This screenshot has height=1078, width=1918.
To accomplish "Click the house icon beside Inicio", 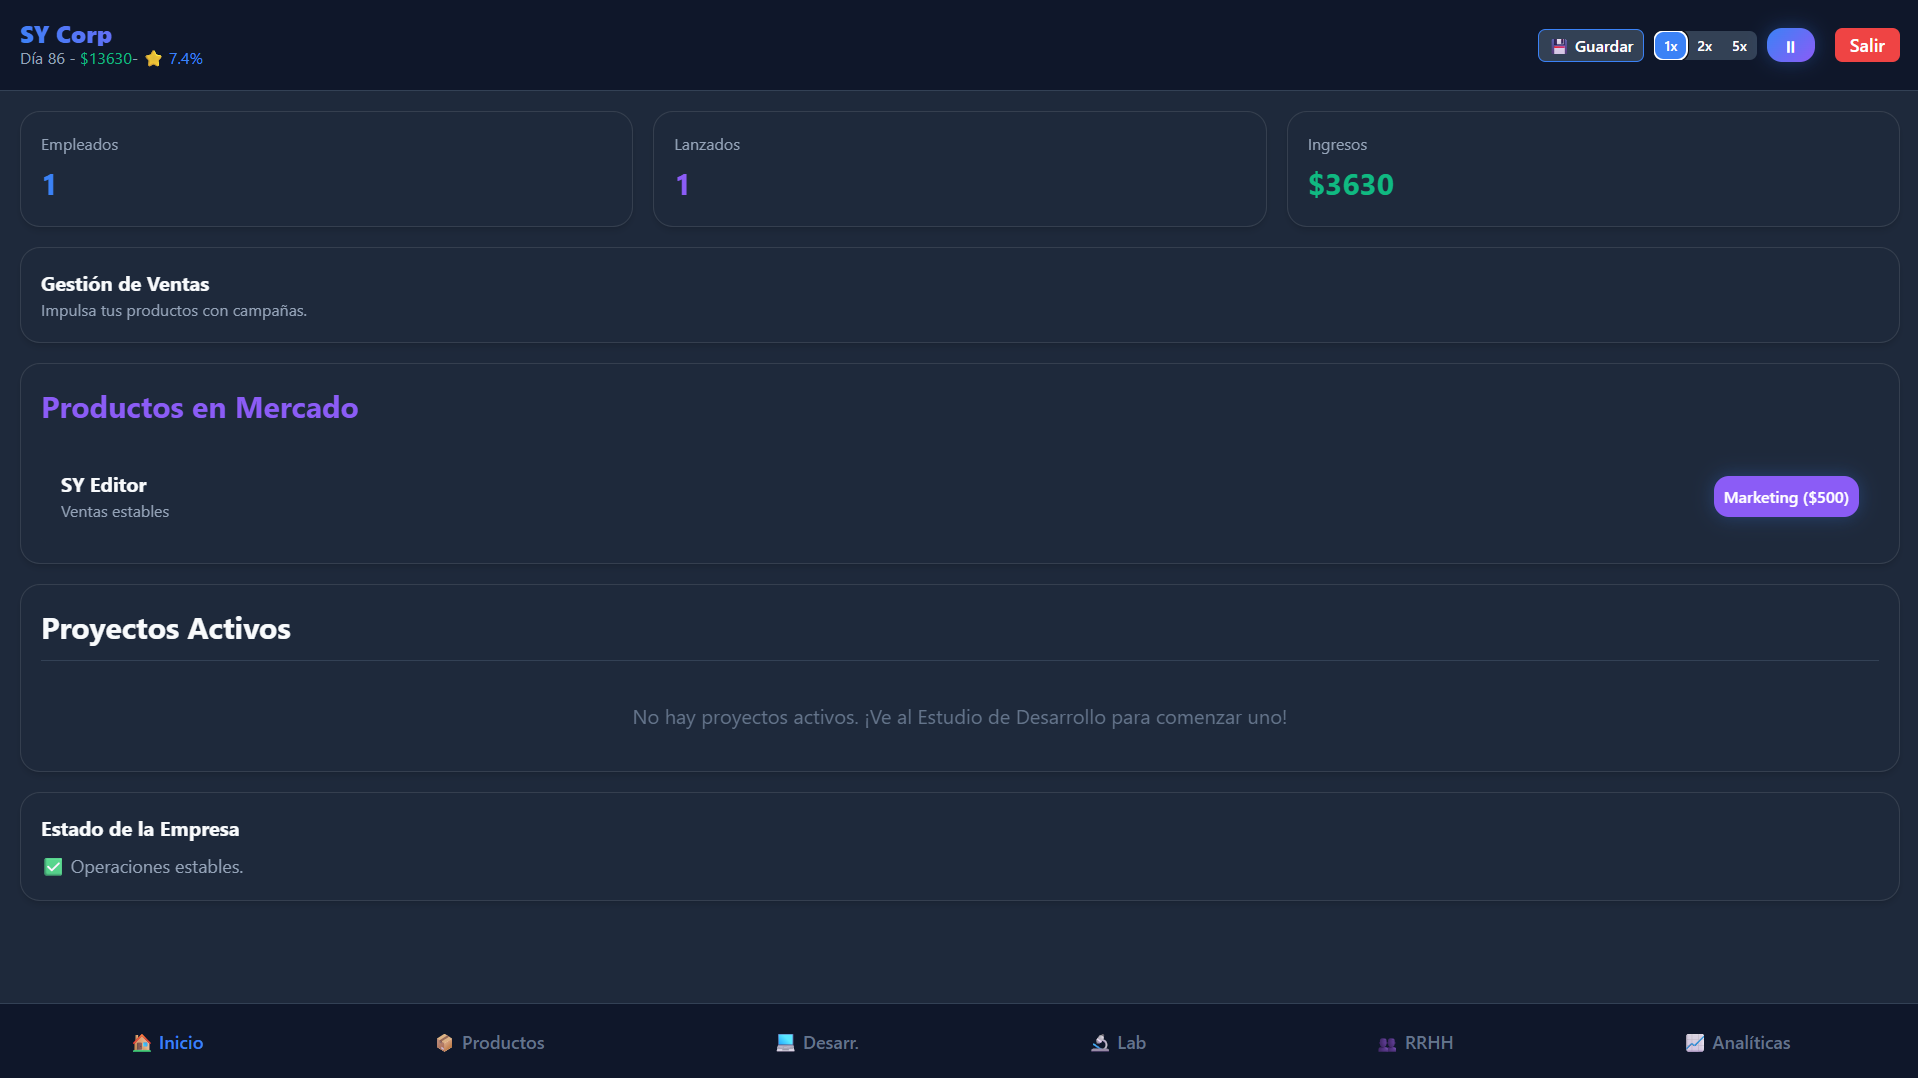I will [142, 1043].
